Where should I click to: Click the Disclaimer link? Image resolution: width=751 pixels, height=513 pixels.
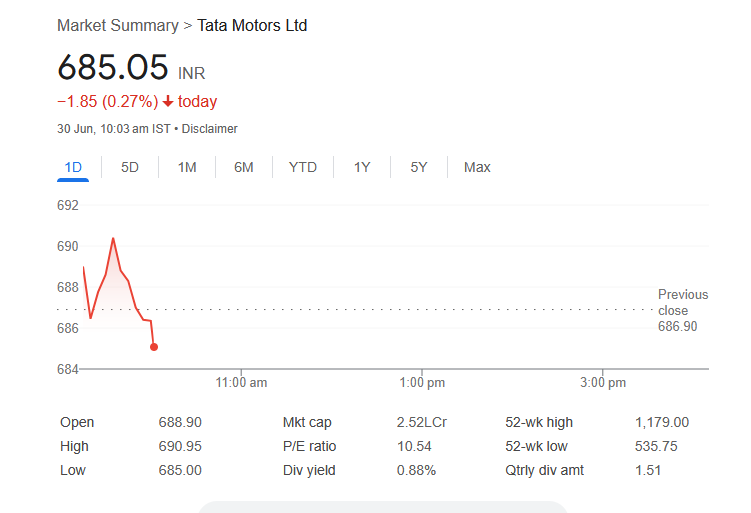[x=210, y=129]
